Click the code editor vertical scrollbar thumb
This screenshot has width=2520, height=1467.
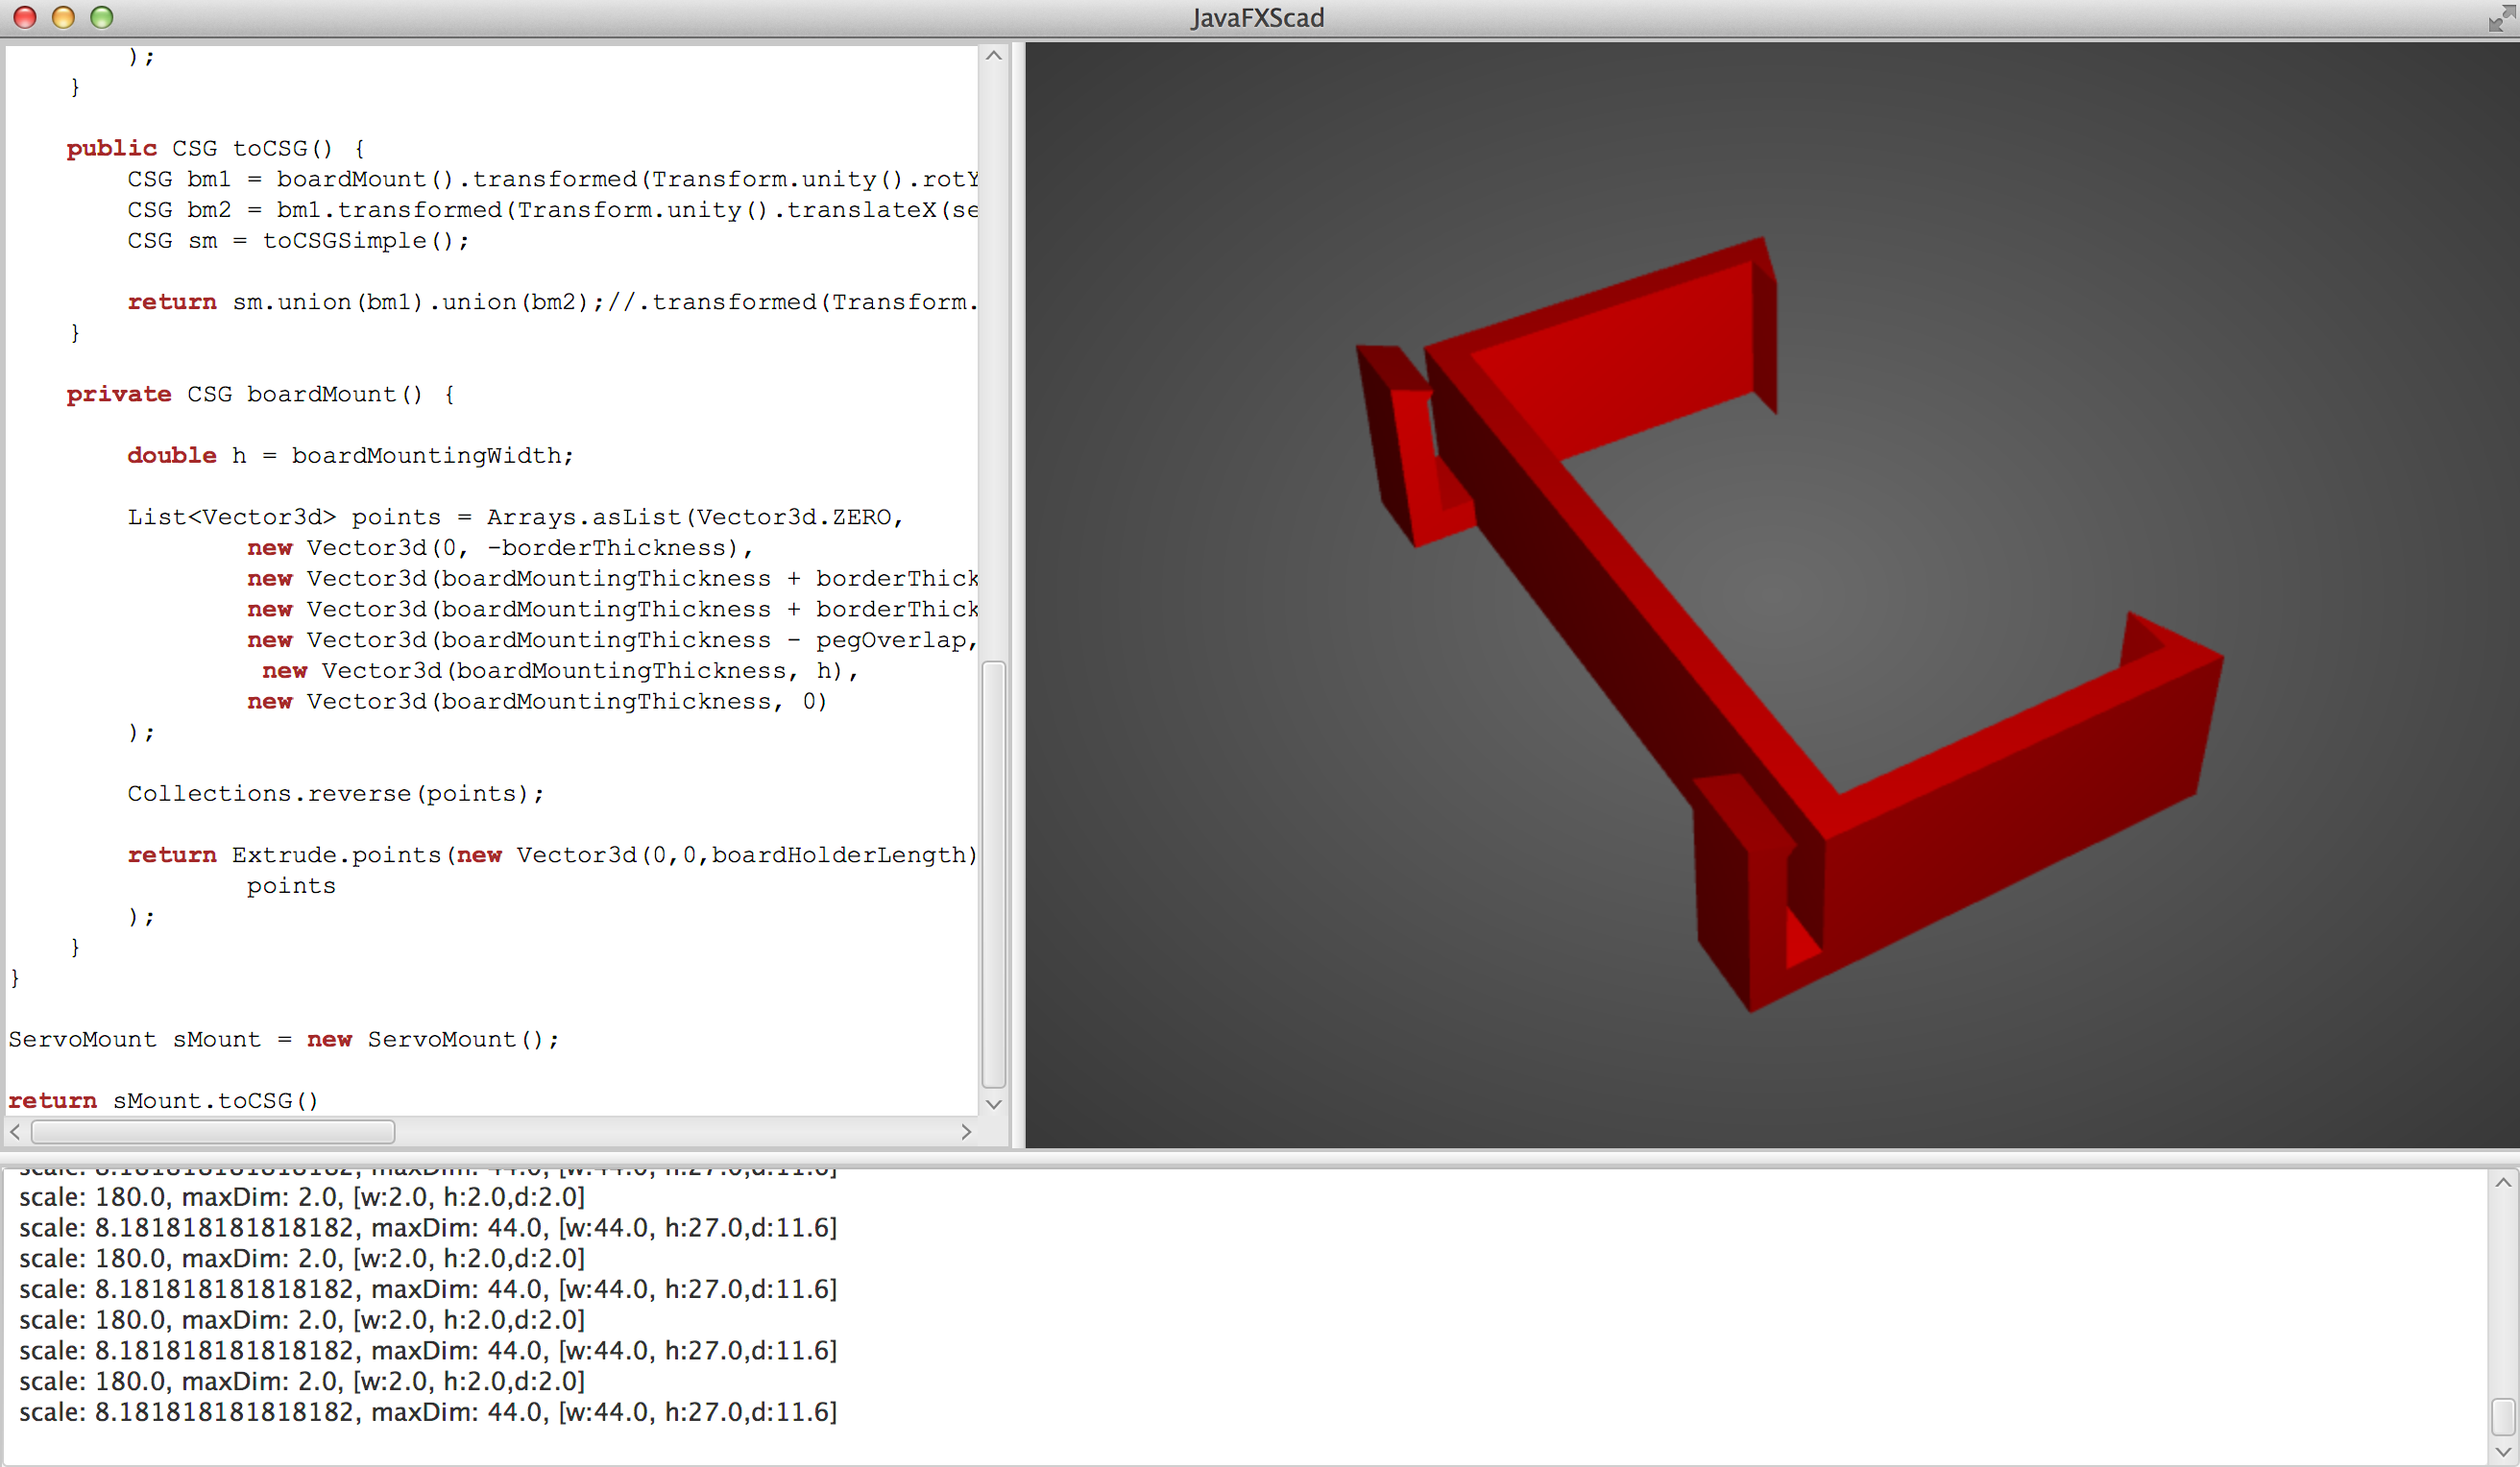point(993,873)
